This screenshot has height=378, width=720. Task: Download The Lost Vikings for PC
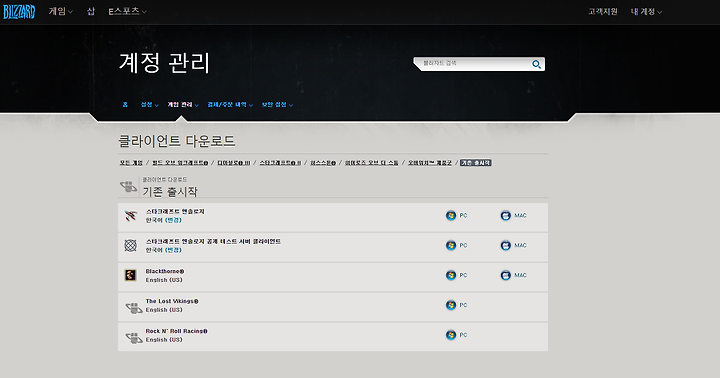pyautogui.click(x=456, y=305)
